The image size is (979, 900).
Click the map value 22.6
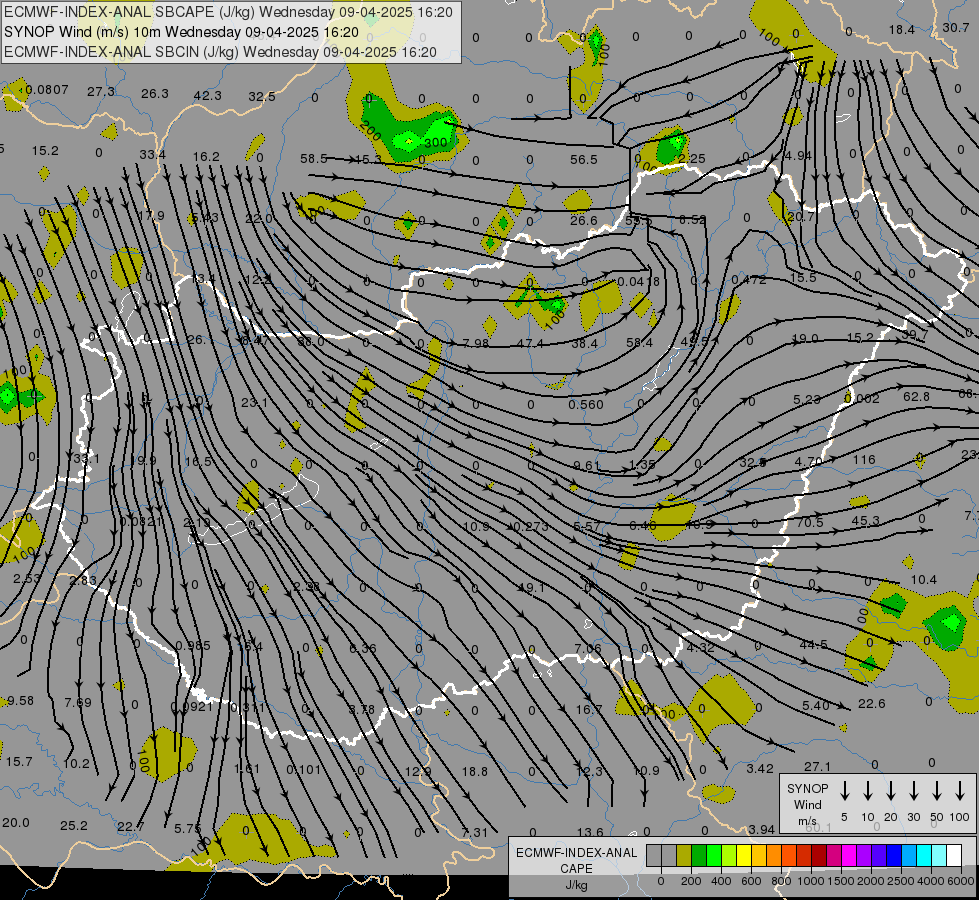[871, 704]
